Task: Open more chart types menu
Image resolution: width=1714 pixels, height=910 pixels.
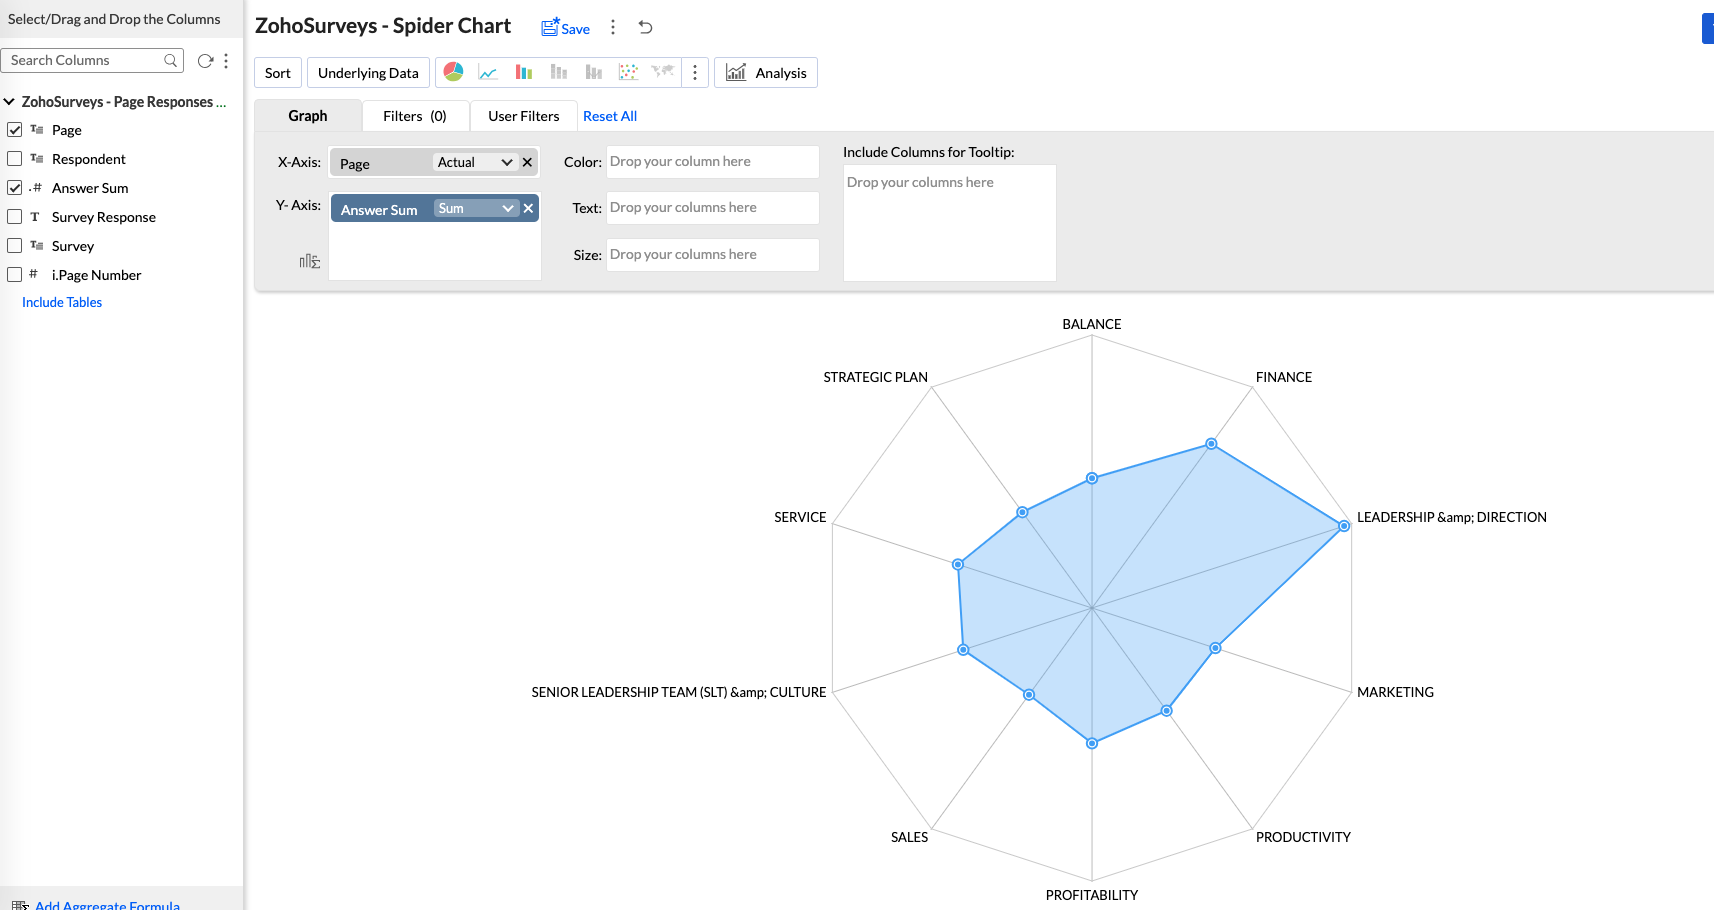Action: (x=695, y=72)
